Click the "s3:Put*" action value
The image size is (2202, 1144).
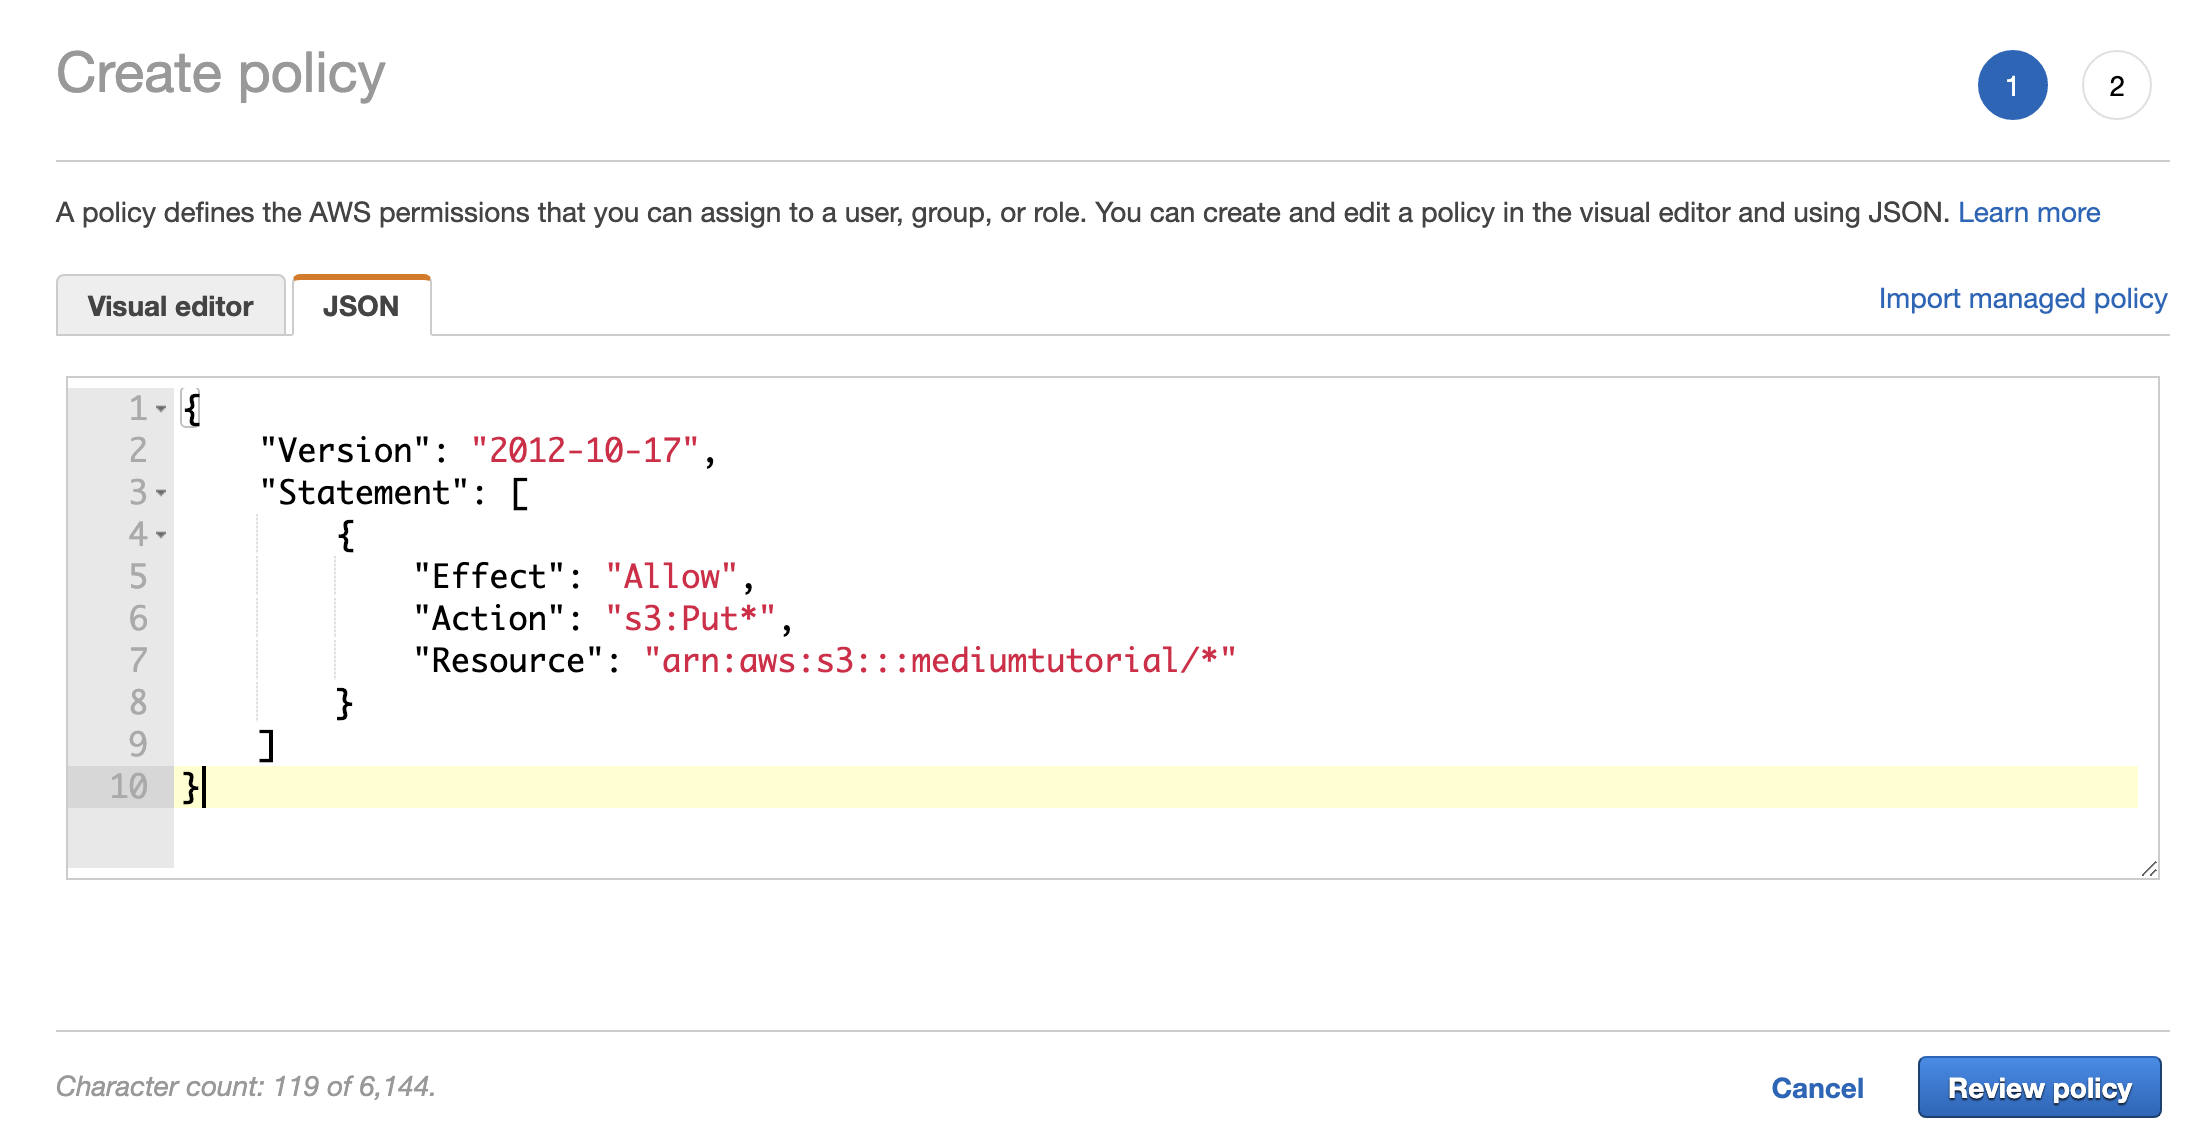pos(690,619)
